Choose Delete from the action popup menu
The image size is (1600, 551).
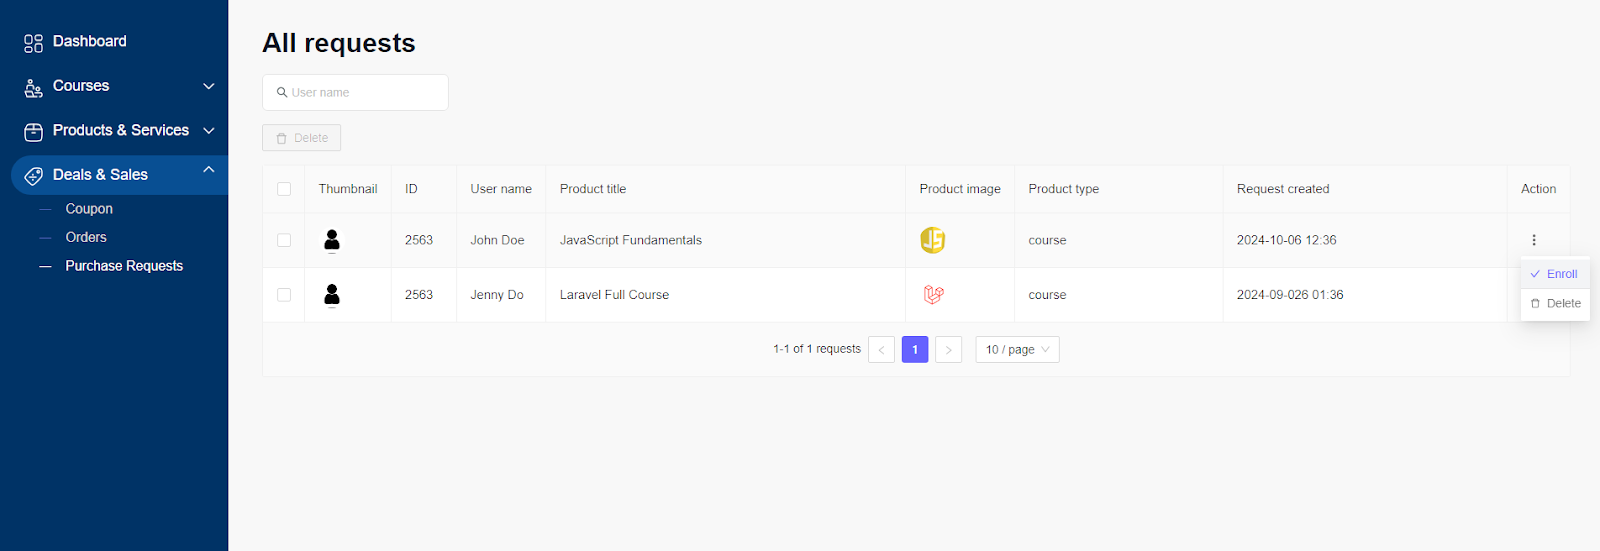pyautogui.click(x=1555, y=303)
